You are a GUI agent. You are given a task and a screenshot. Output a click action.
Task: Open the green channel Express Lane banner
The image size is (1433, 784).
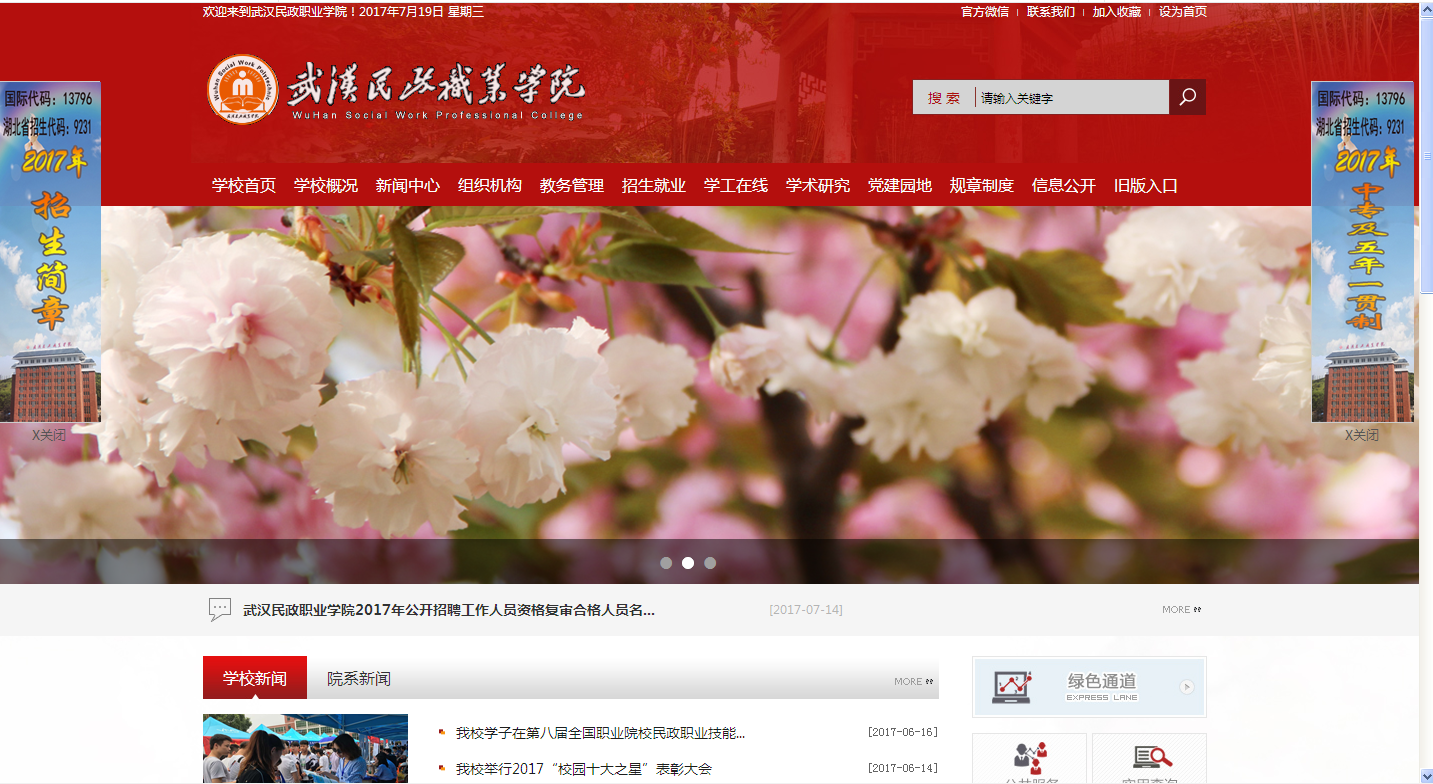[x=1089, y=687]
